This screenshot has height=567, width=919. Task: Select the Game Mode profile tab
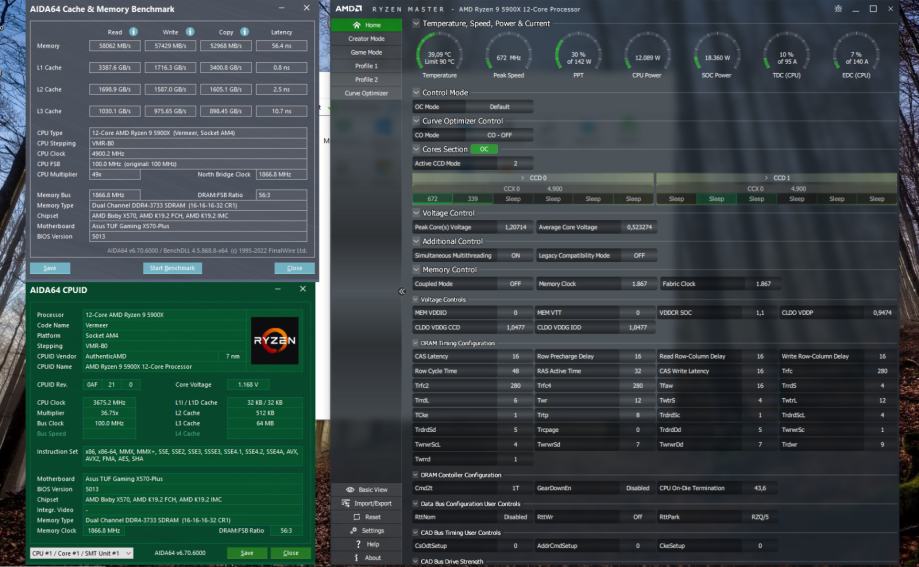coord(366,52)
